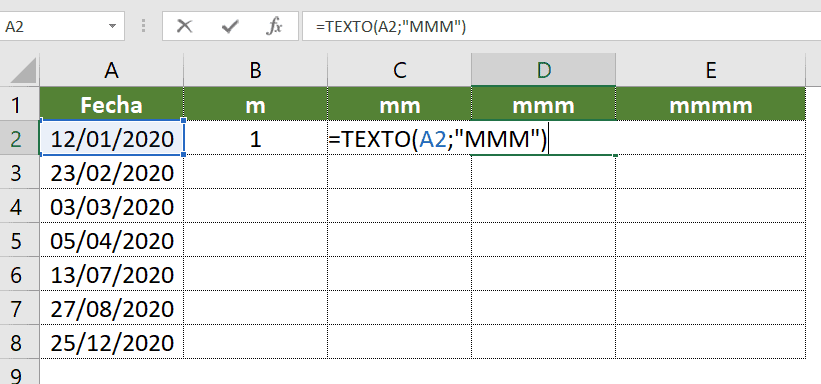The height and width of the screenshot is (384, 821).
Task: Click empty cell E8 in the 25/12/2020 row
Action: pyautogui.click(x=711, y=343)
